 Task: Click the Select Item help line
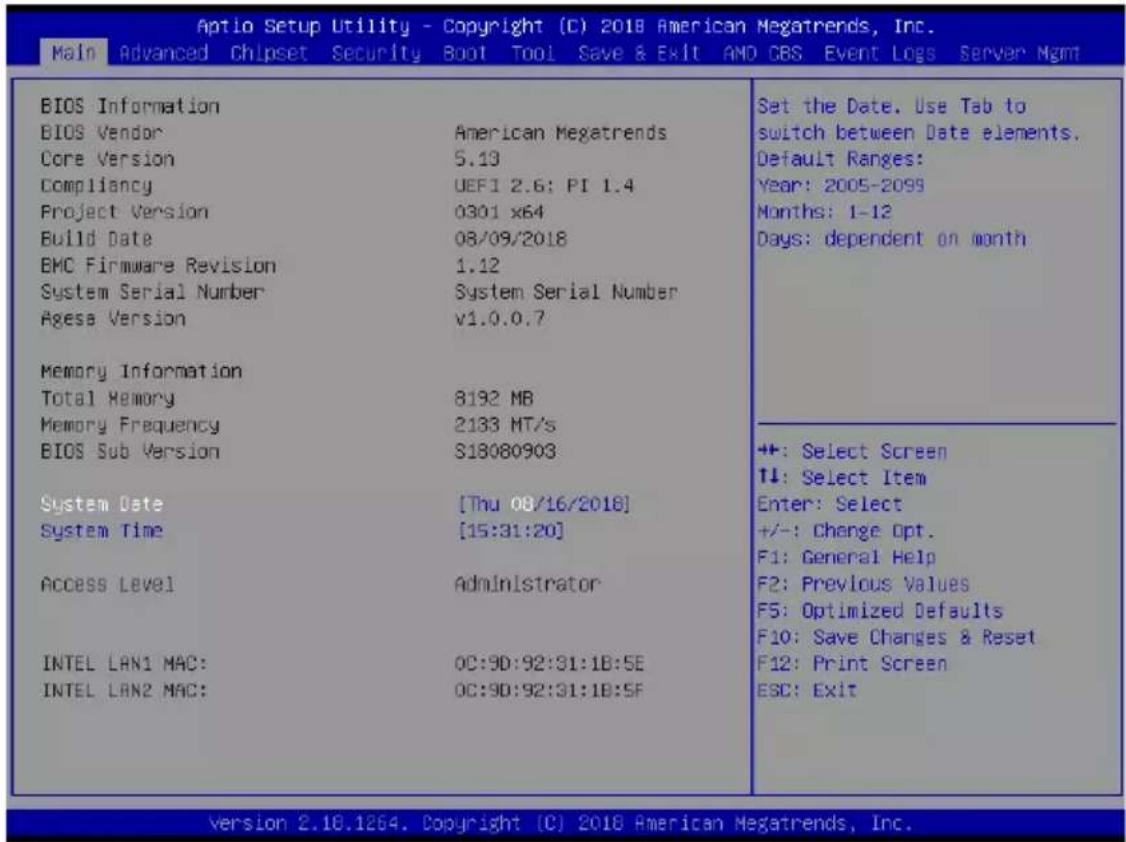pos(842,477)
